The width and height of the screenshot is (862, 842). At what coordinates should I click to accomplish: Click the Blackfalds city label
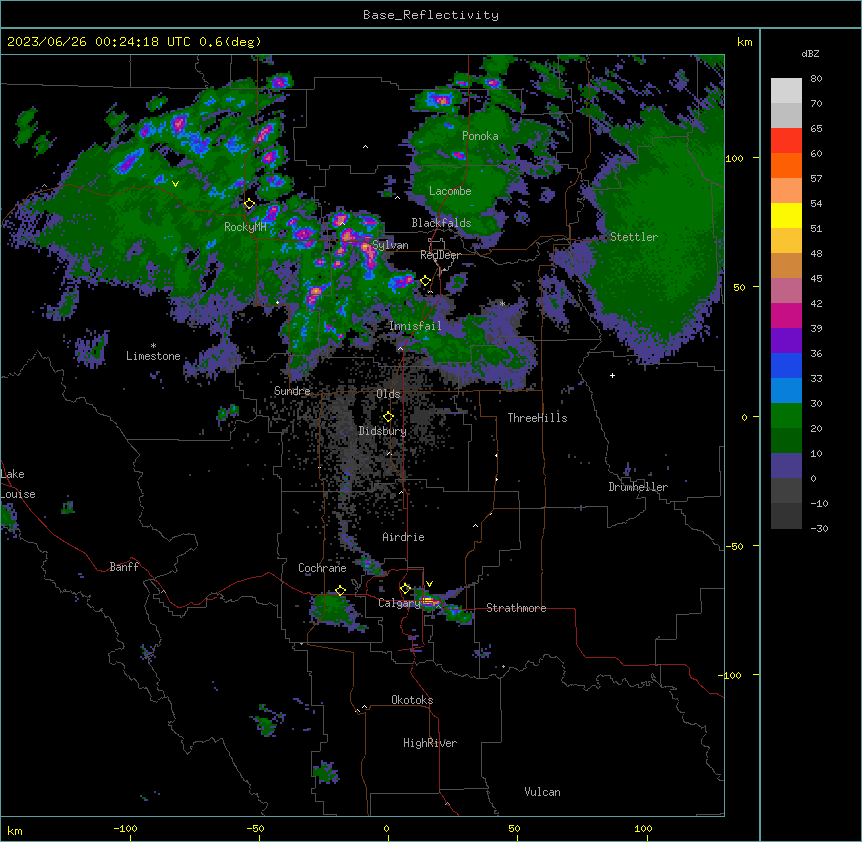tap(441, 223)
